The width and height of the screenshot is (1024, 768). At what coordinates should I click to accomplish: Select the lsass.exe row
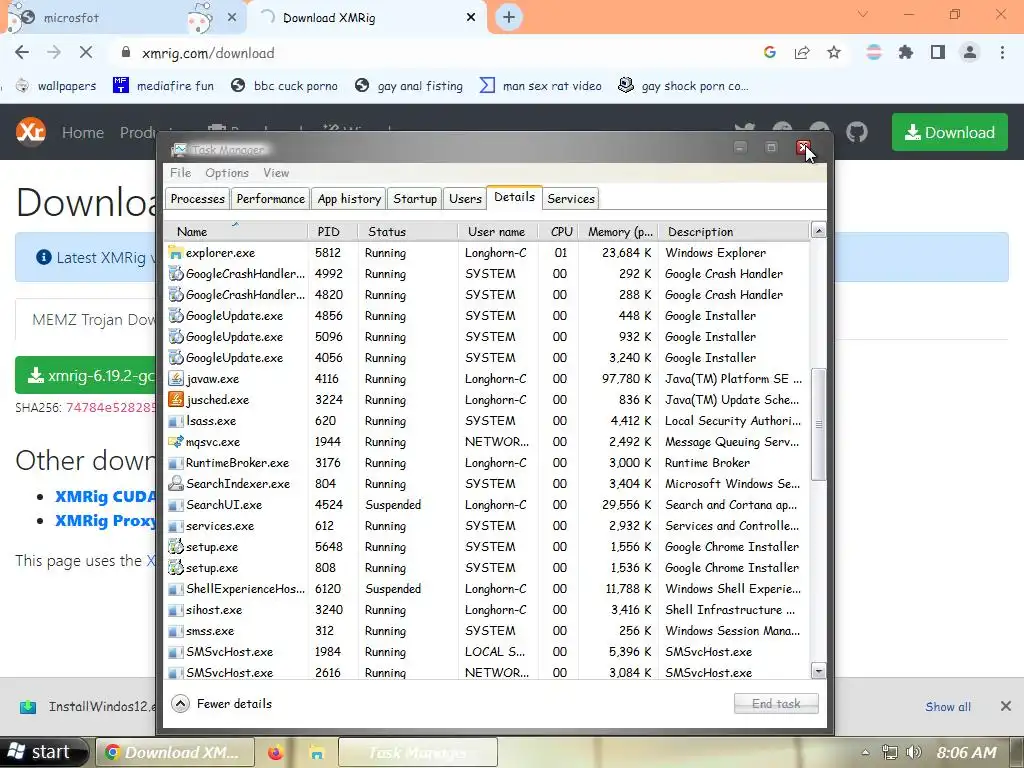click(487, 421)
